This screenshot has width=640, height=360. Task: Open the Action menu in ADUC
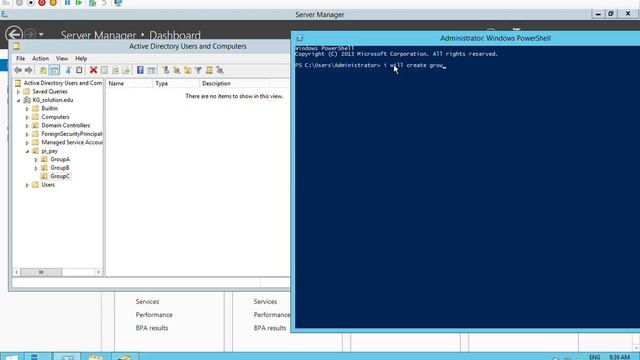[x=40, y=58]
